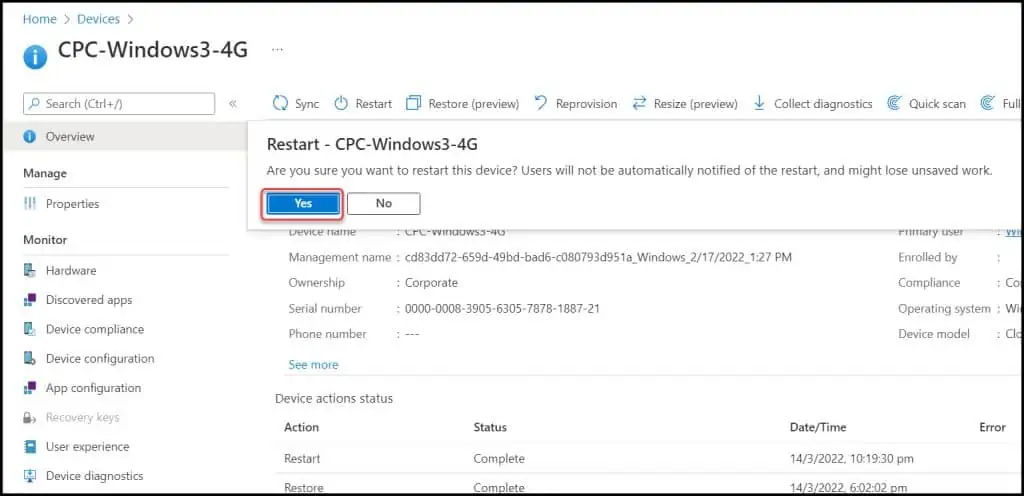
Task: Click the Restart dialog title text
Action: pos(372,144)
